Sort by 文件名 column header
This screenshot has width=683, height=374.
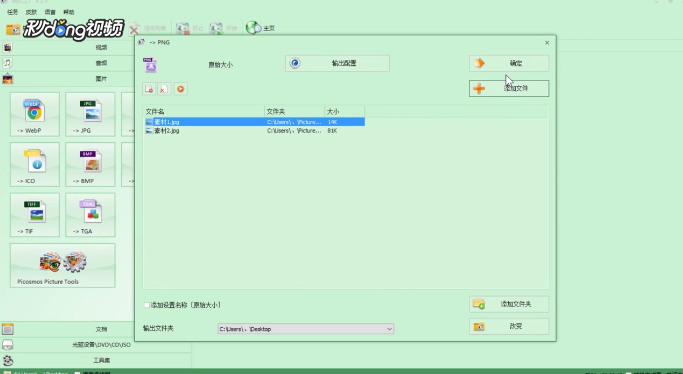coord(204,111)
